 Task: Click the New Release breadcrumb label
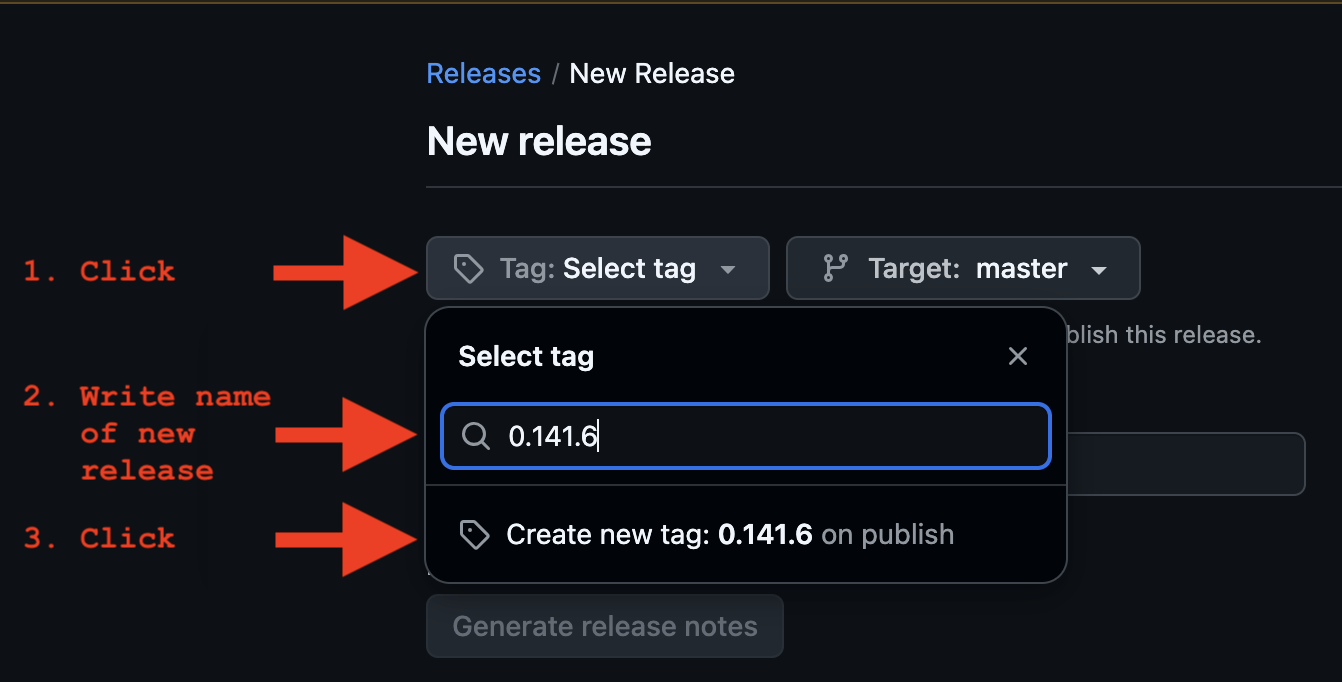coord(651,72)
